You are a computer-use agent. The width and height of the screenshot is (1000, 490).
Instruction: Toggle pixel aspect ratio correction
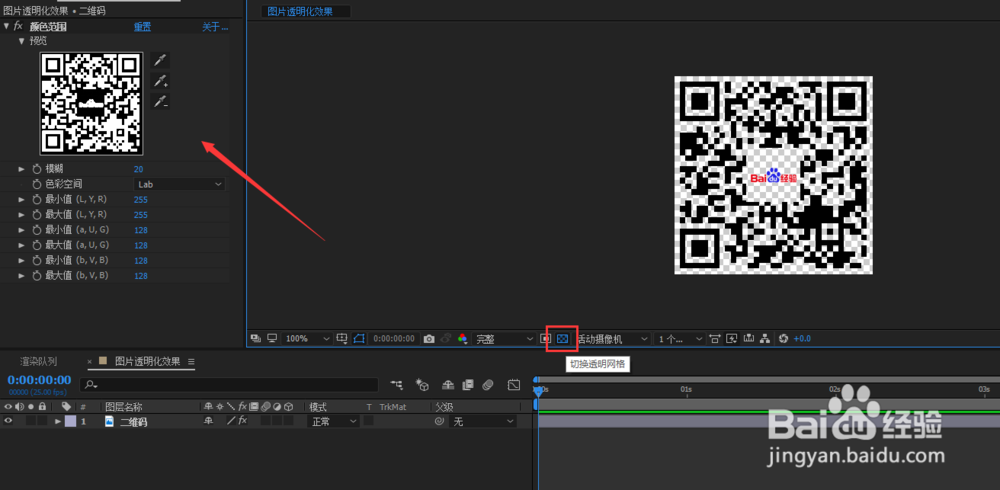point(714,338)
